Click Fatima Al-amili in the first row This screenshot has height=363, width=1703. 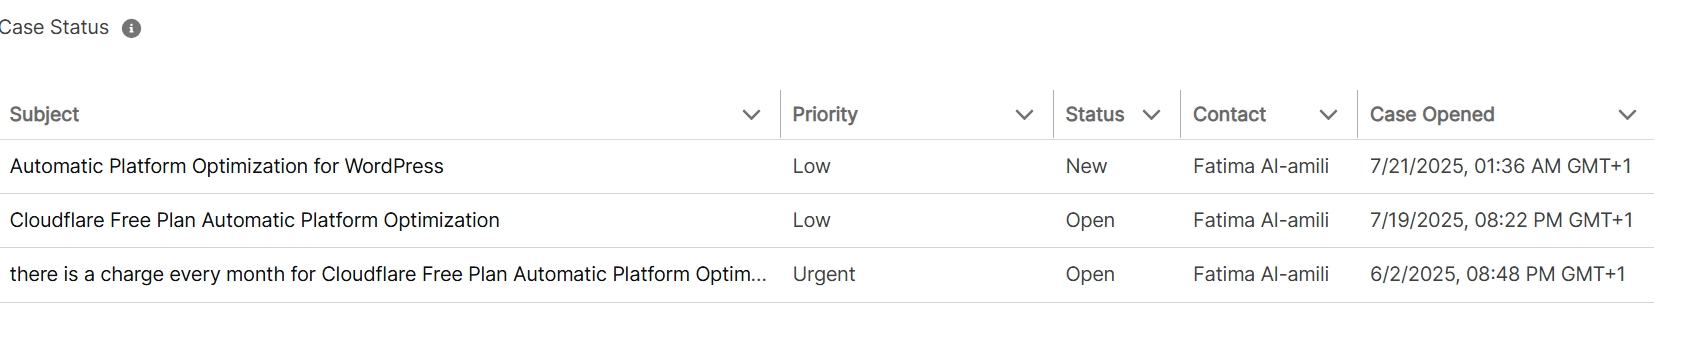pos(1261,167)
